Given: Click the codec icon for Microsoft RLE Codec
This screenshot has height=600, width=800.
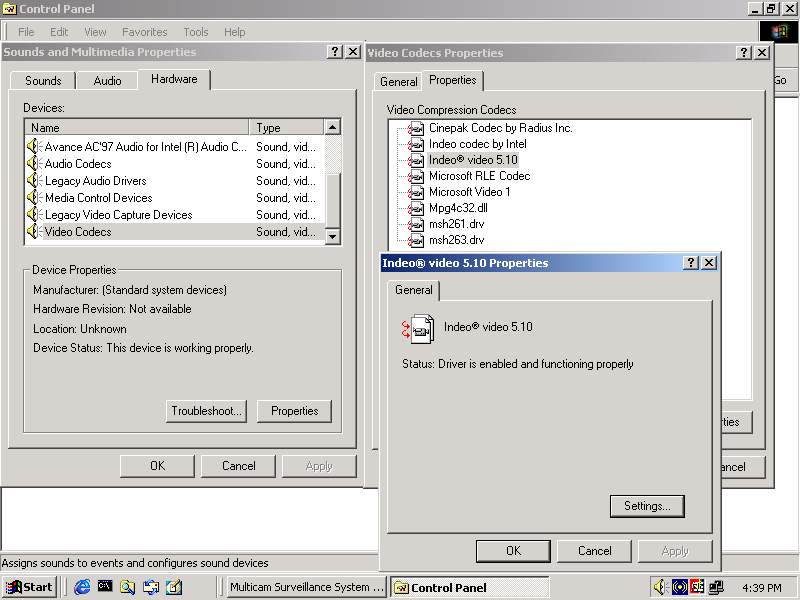Looking at the screenshot, I should click(416, 176).
